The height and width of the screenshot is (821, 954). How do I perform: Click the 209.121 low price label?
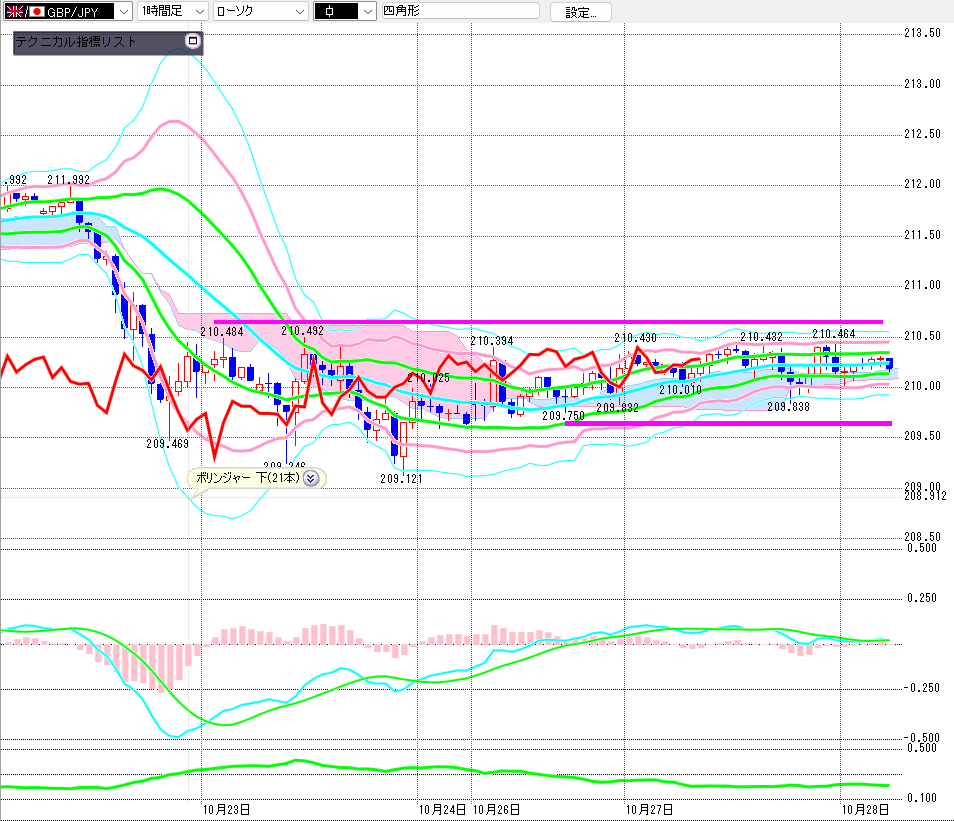[x=401, y=478]
